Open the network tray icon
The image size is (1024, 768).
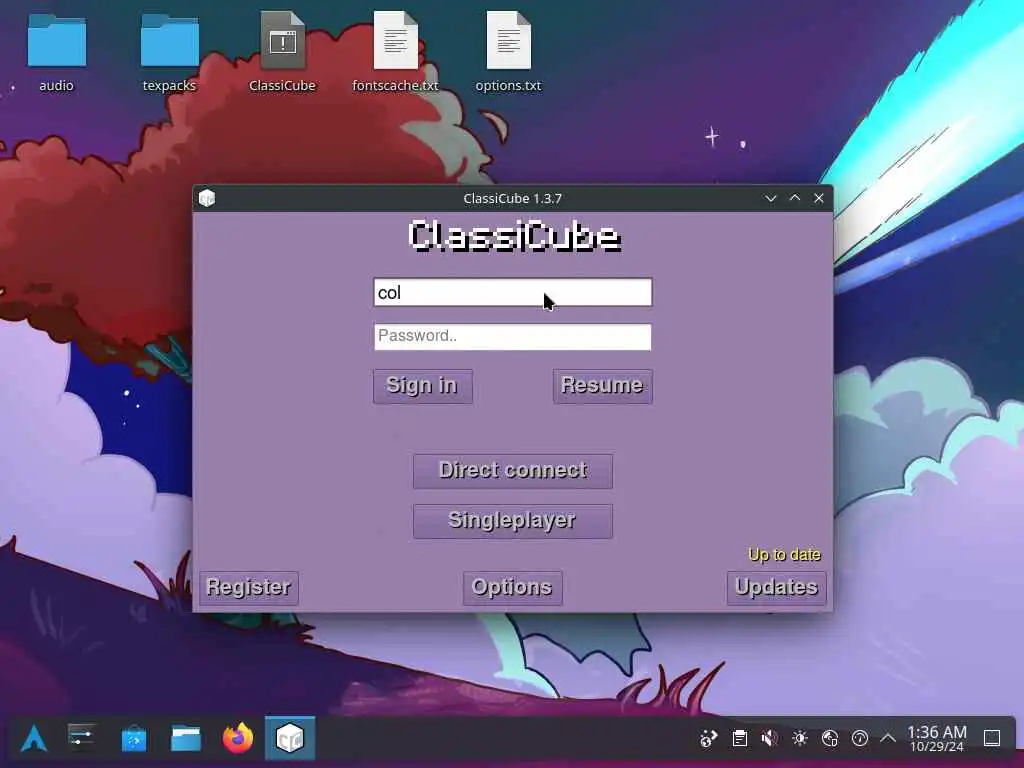pyautogui.click(x=829, y=739)
